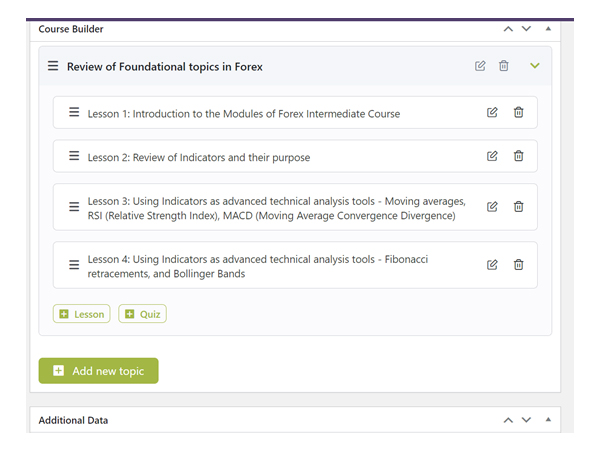Edit Lesson 2 Review of Indicators
The height and width of the screenshot is (450, 600).
[x=492, y=156]
